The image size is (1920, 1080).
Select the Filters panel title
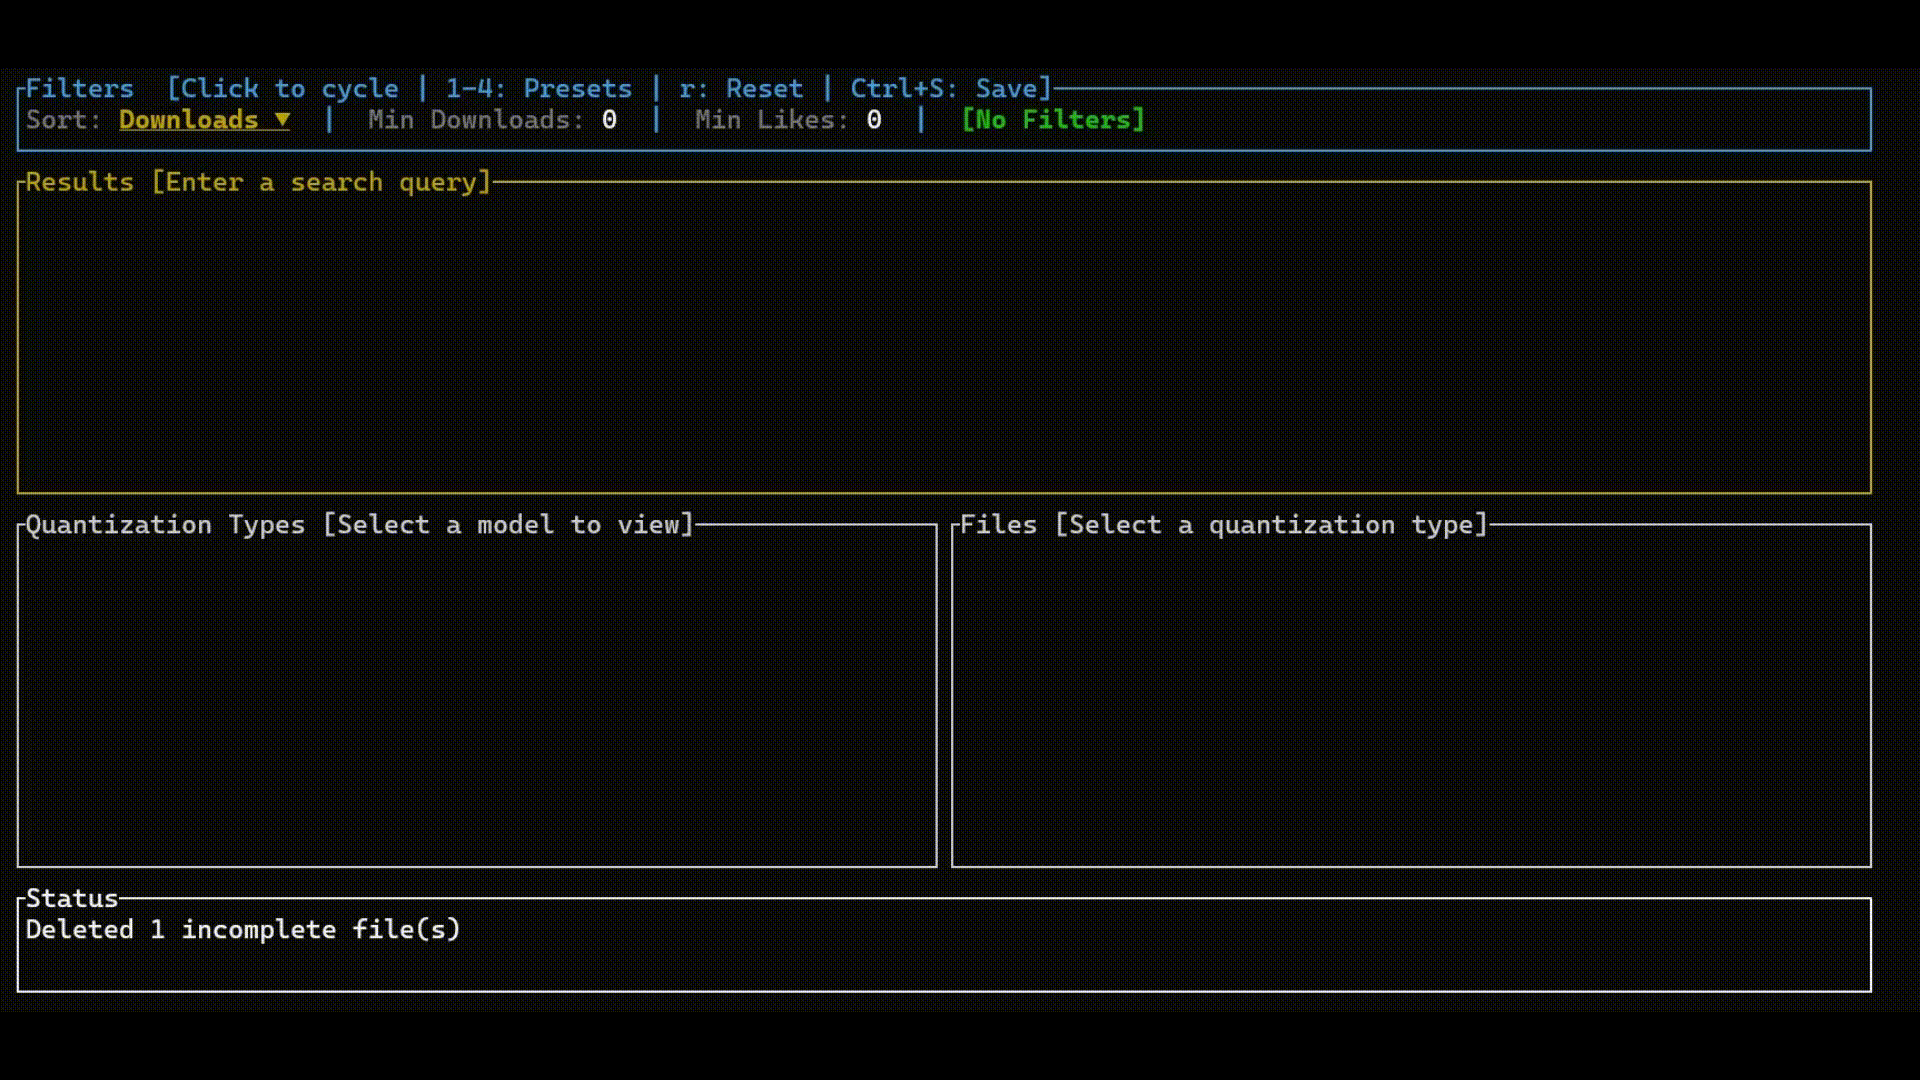tap(79, 88)
